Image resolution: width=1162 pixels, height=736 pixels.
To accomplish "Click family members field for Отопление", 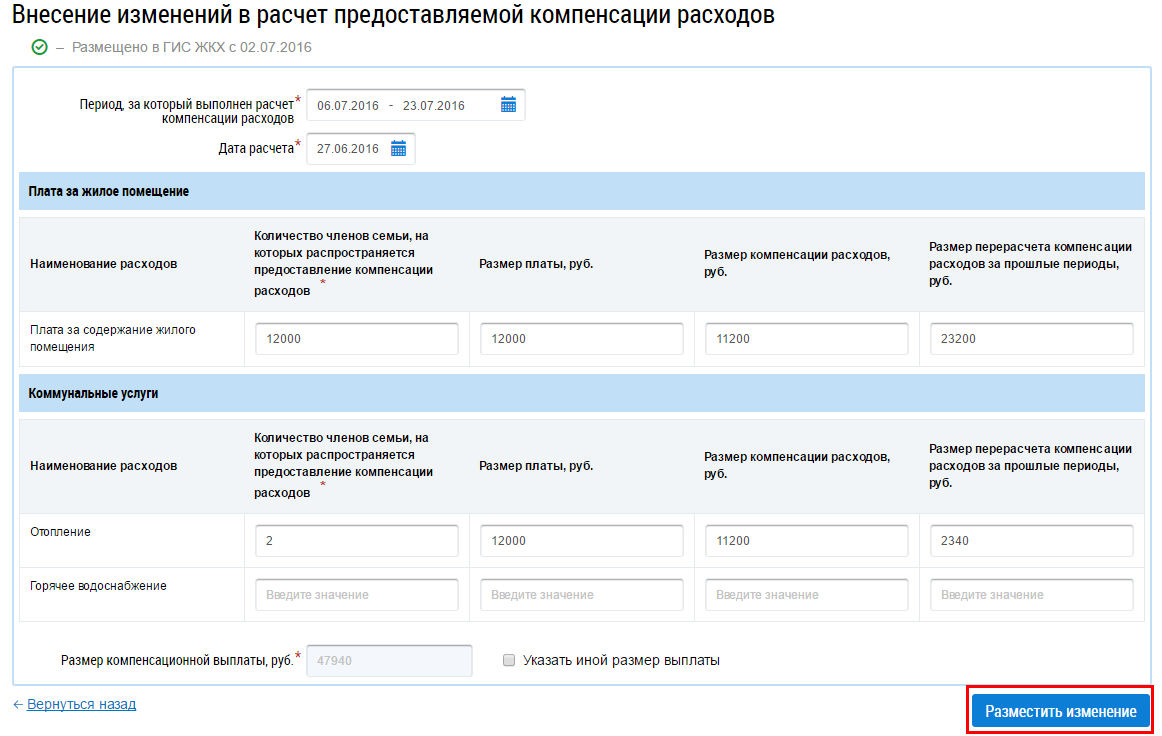I will point(356,541).
